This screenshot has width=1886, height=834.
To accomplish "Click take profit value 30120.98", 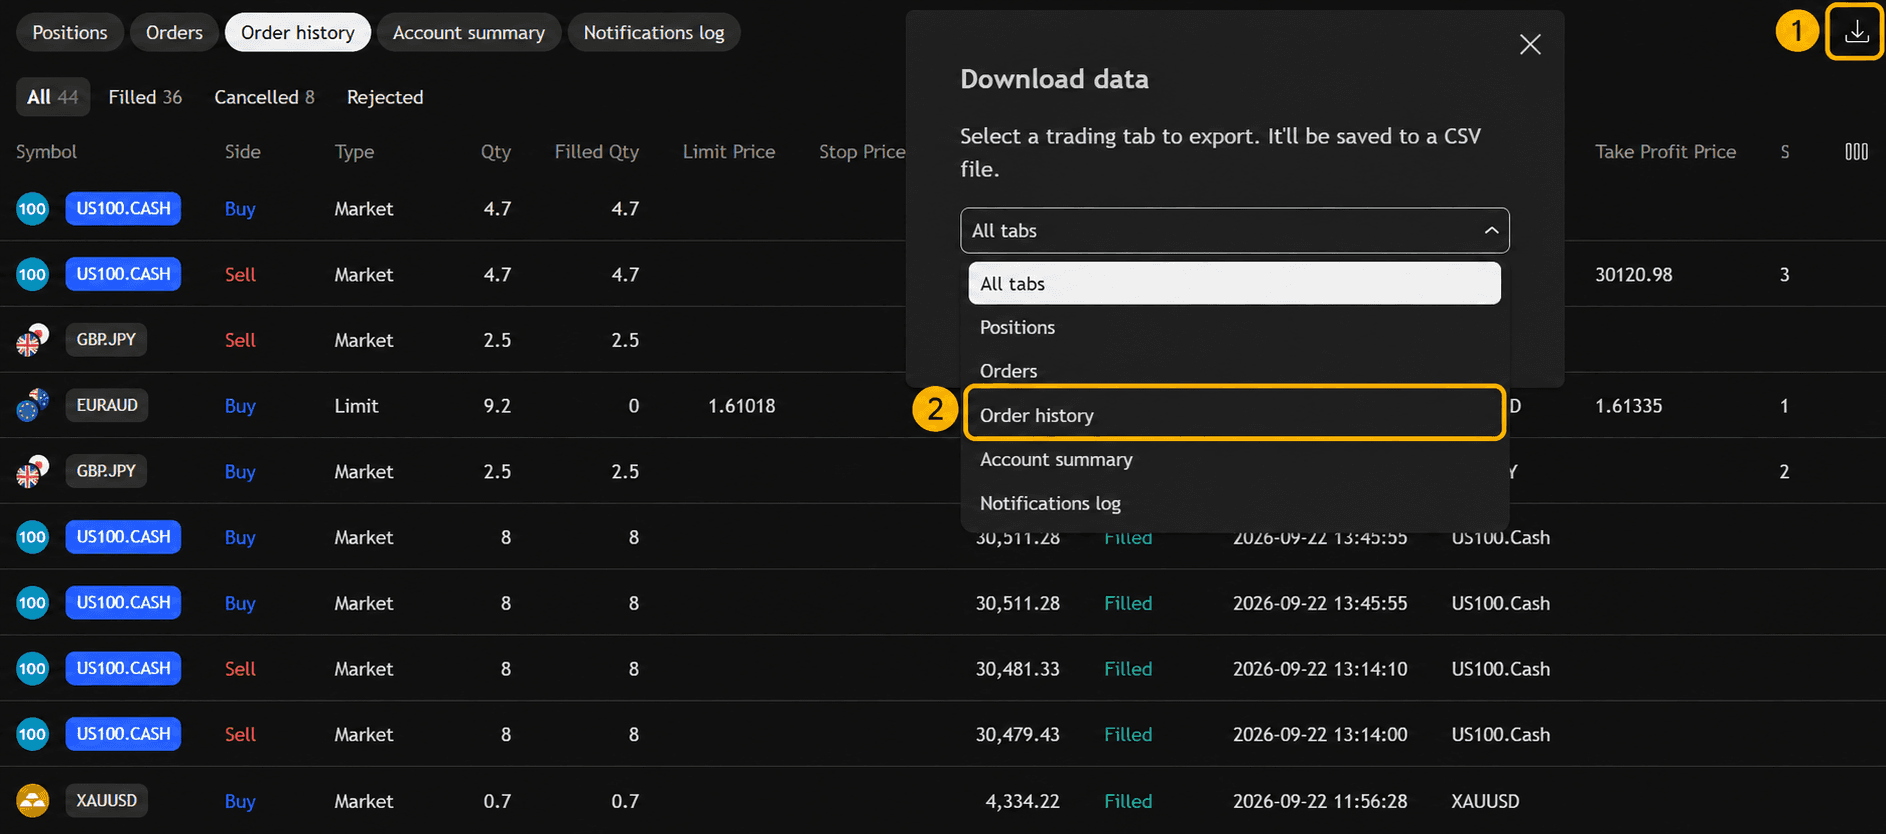I will (1633, 275).
